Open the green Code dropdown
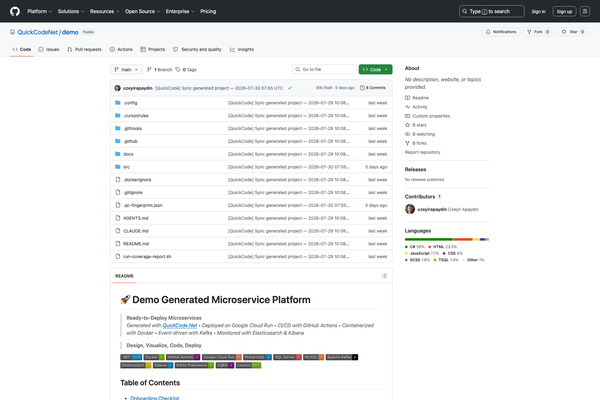Image resolution: width=600 pixels, height=400 pixels. coord(375,69)
